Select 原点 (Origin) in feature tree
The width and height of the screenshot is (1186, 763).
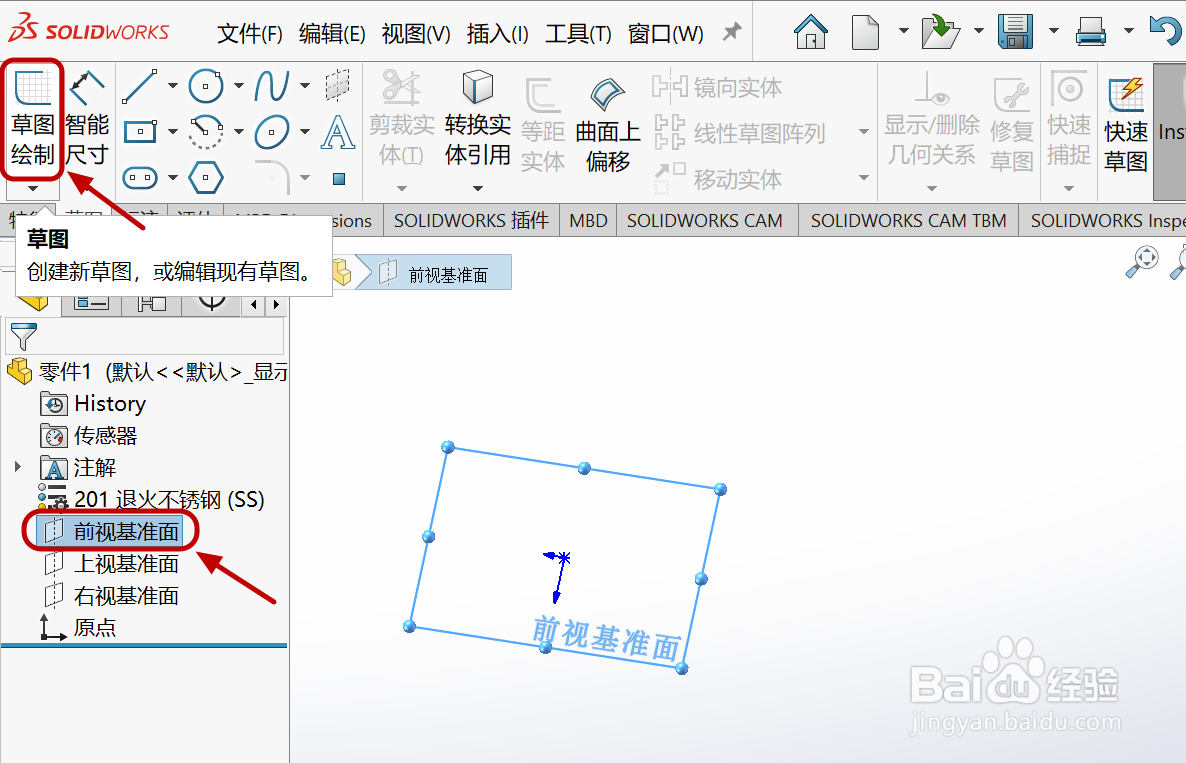(78, 627)
